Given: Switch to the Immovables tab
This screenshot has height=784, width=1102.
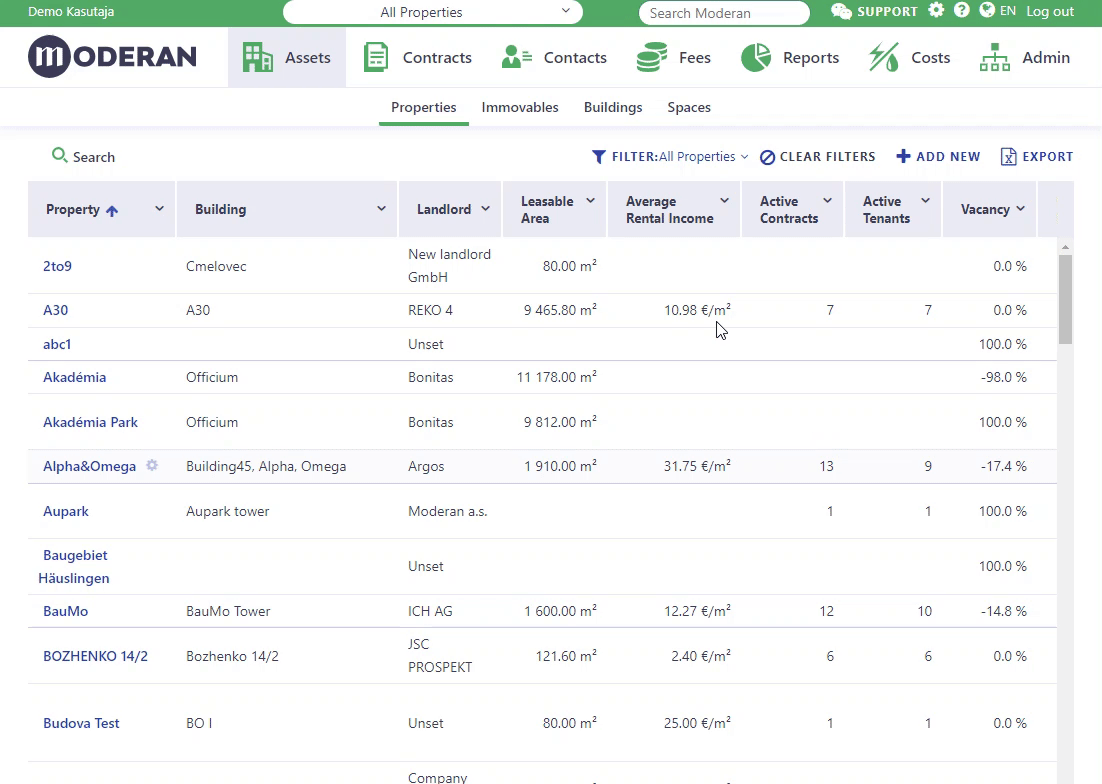Looking at the screenshot, I should (x=520, y=107).
